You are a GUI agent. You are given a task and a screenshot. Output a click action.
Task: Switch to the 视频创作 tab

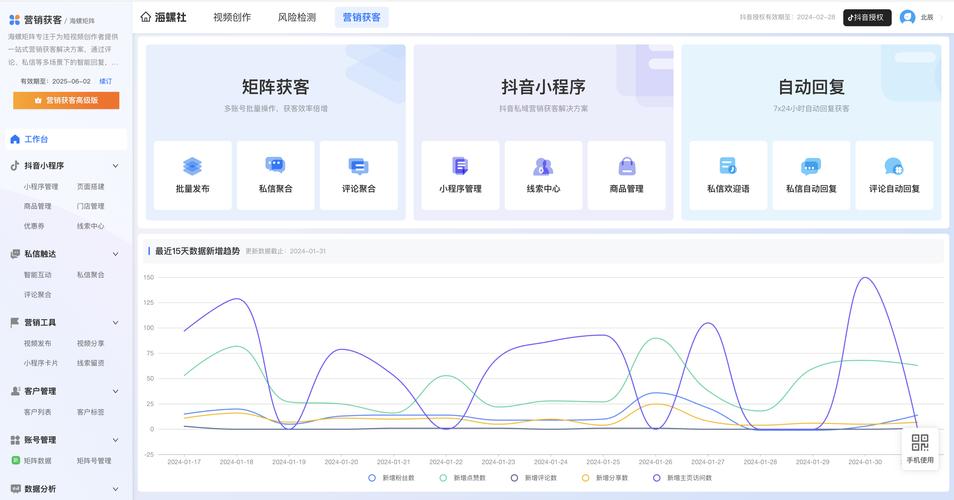tap(232, 17)
